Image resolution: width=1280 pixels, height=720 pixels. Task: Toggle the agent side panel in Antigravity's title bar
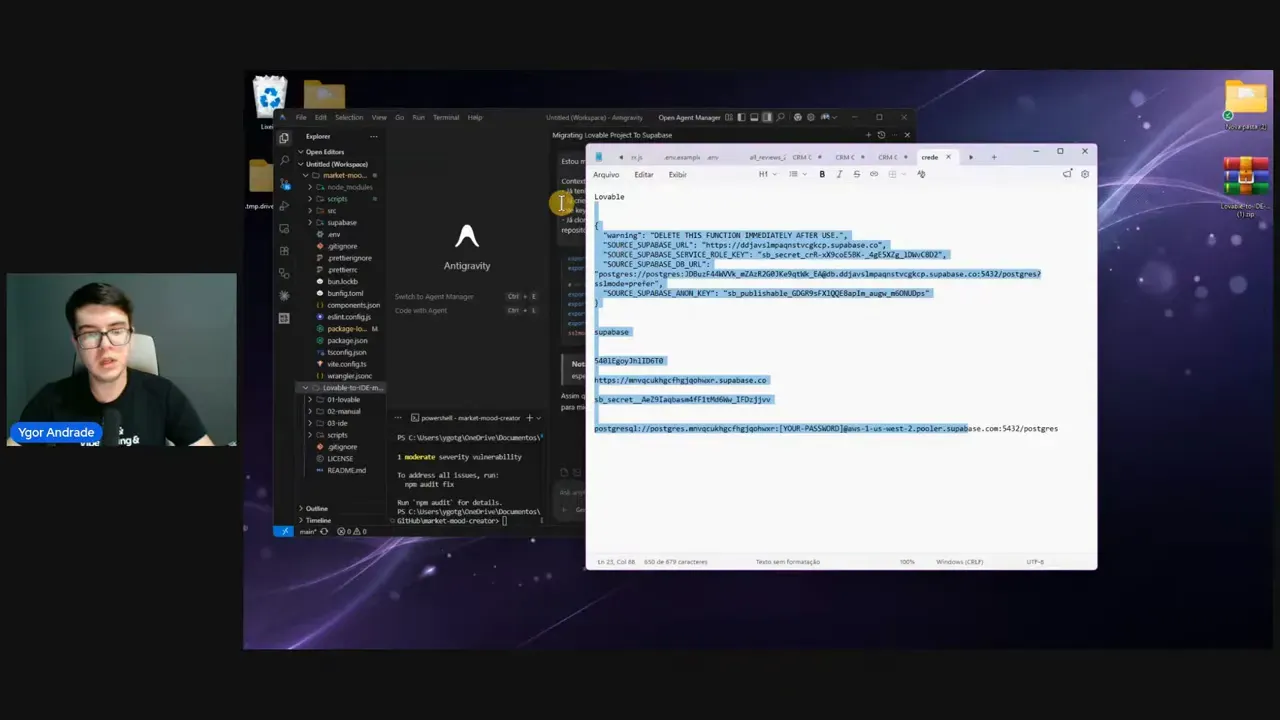point(767,117)
